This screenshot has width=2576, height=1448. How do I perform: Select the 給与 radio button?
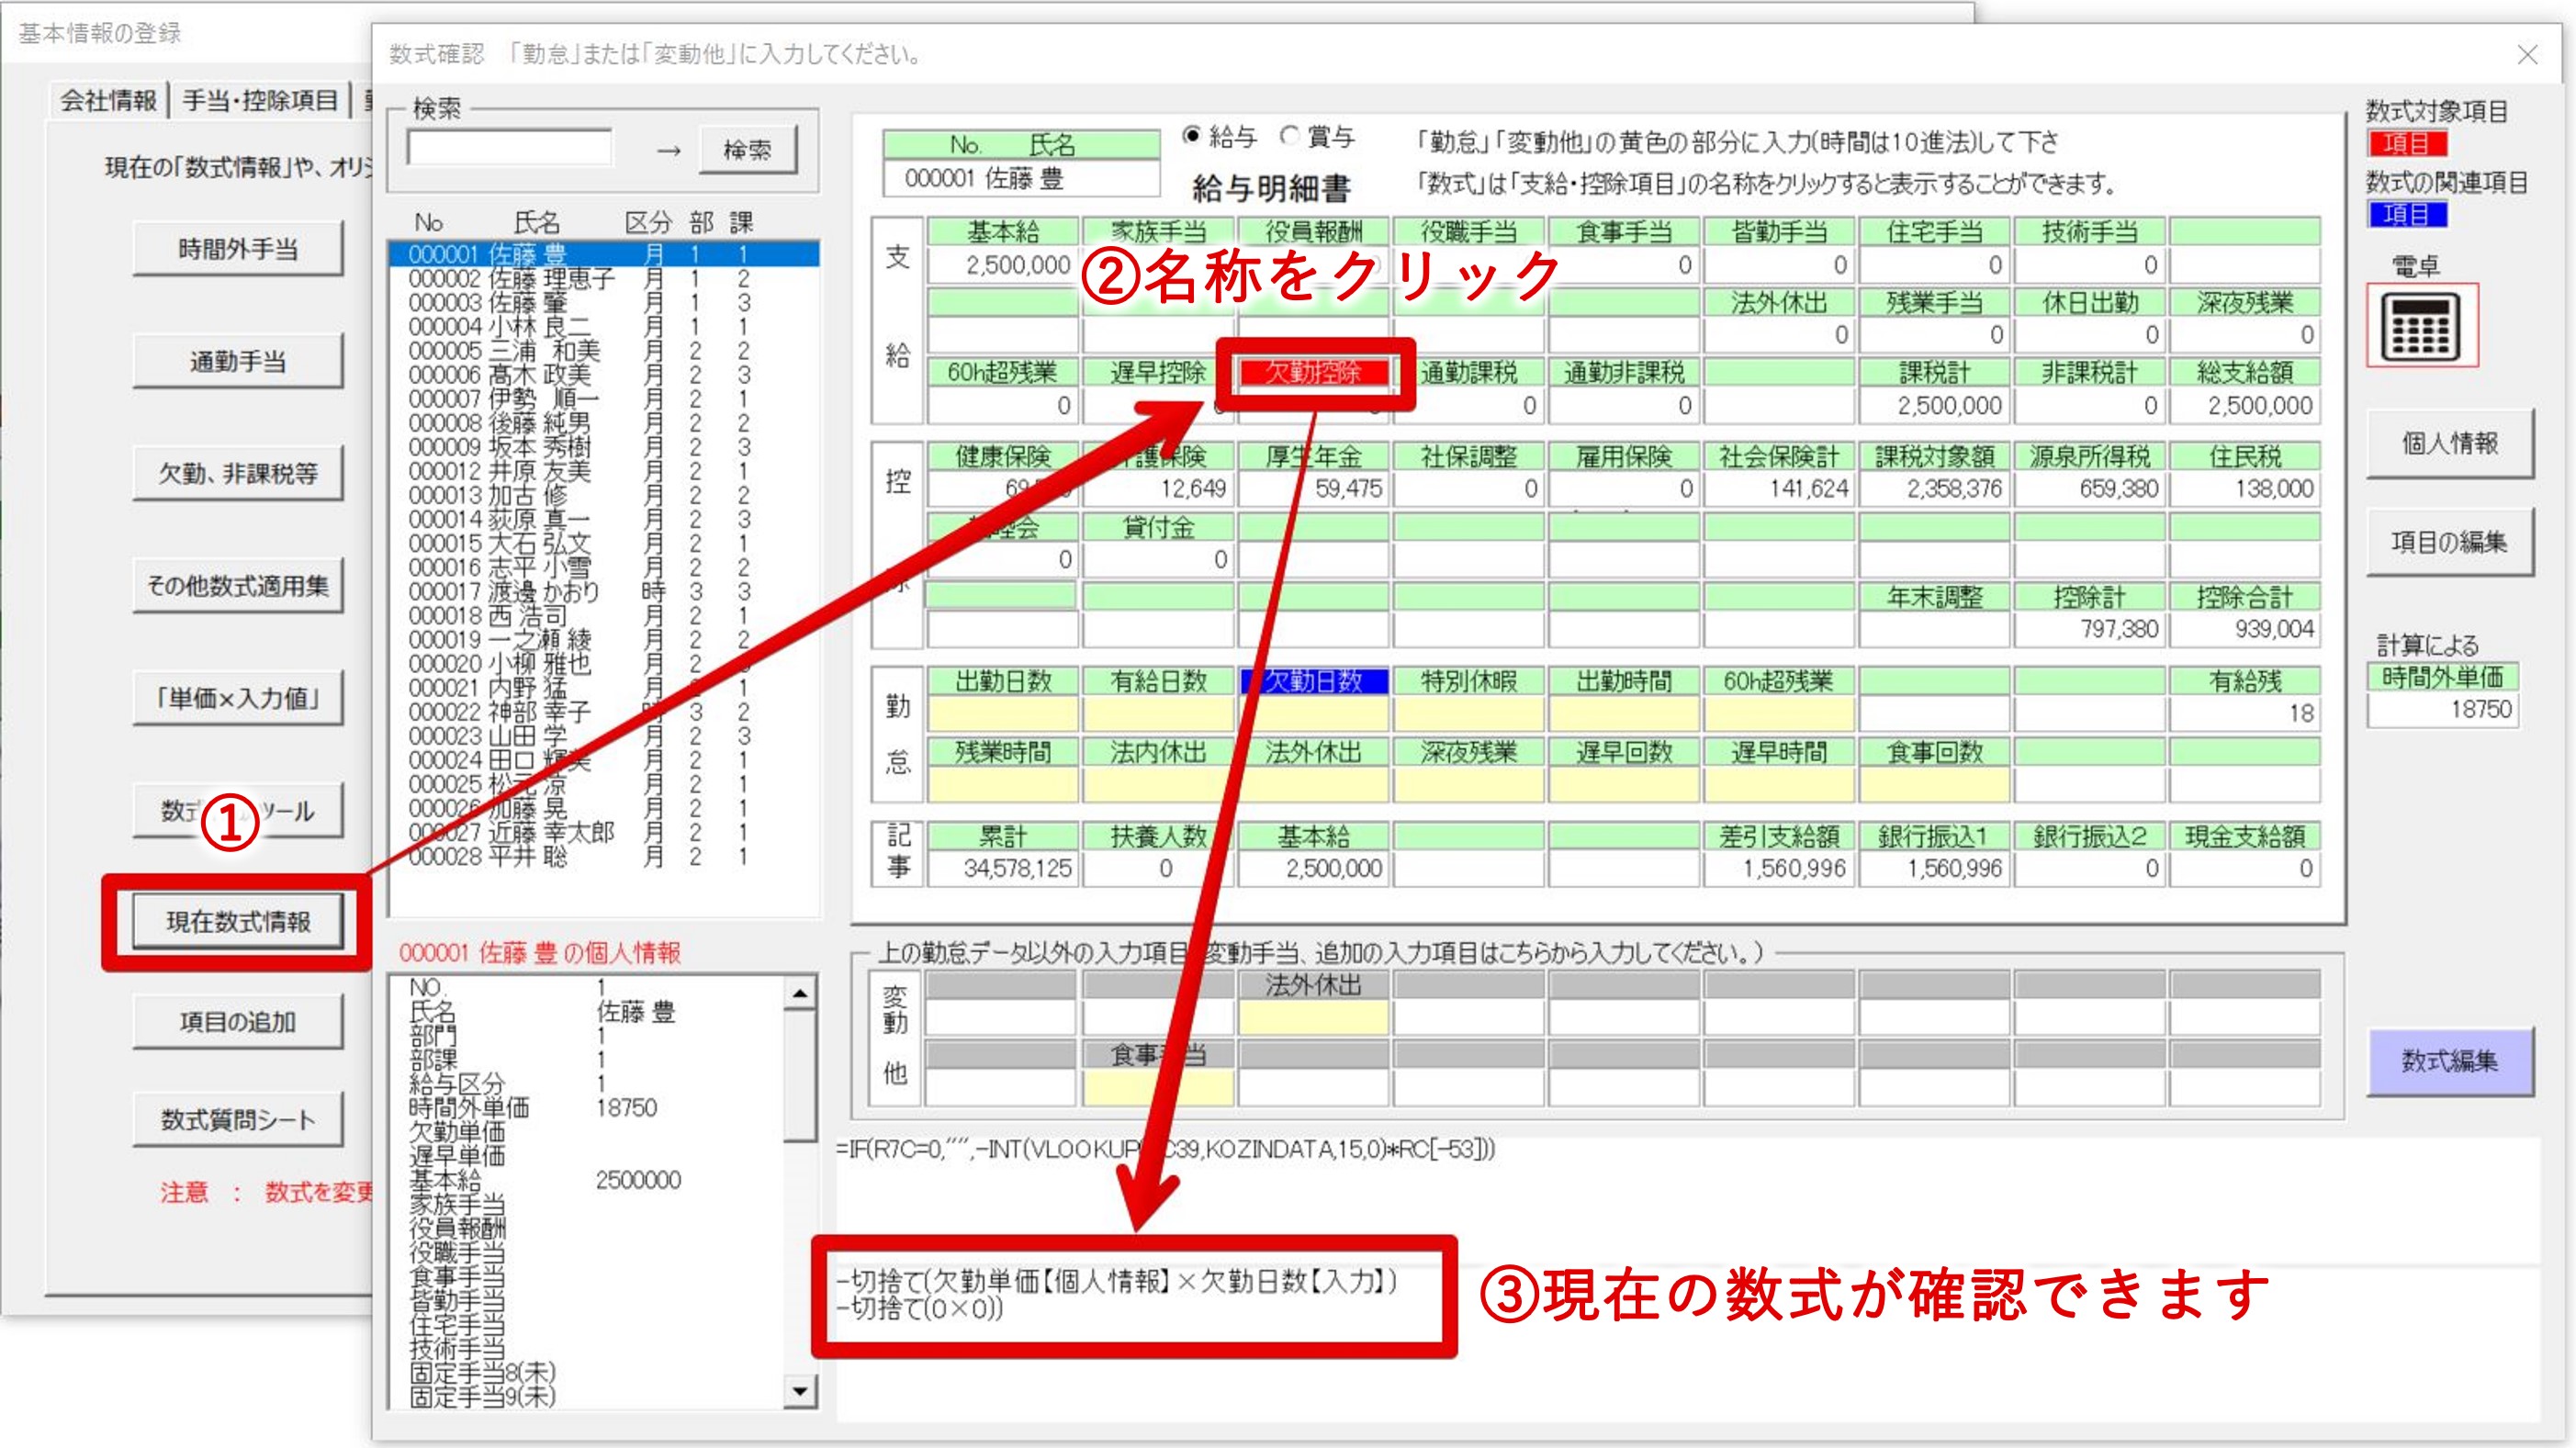(1191, 135)
